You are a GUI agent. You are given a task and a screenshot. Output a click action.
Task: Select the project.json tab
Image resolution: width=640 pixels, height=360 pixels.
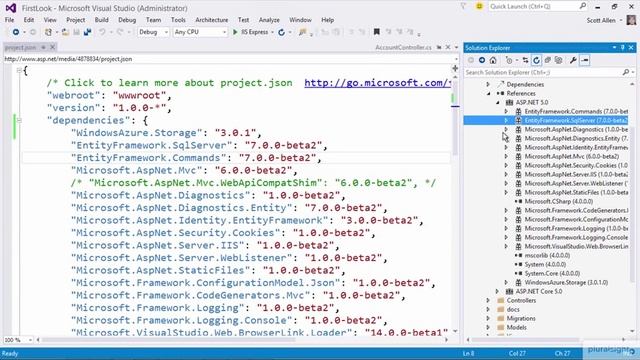pyautogui.click(x=20, y=47)
